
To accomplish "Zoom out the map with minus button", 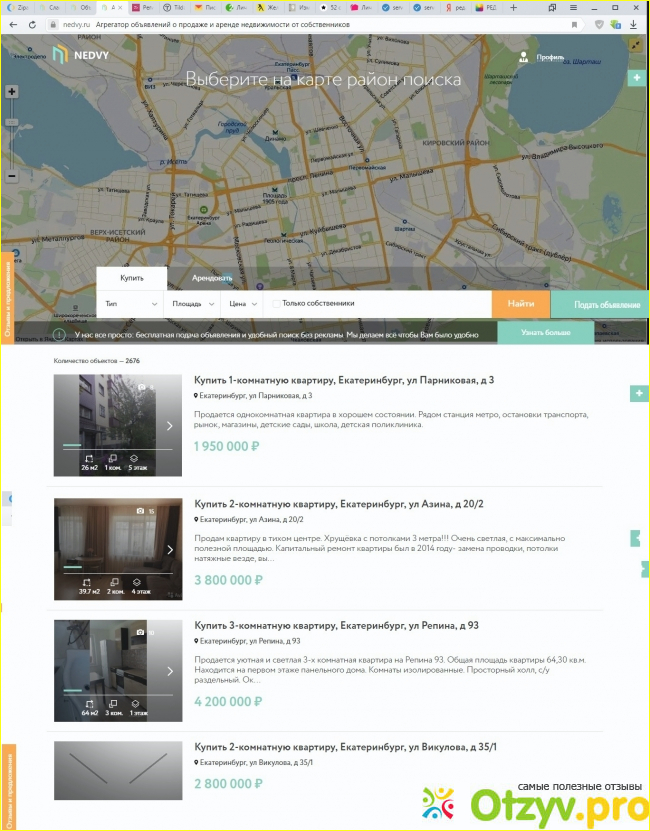I will point(11,176).
